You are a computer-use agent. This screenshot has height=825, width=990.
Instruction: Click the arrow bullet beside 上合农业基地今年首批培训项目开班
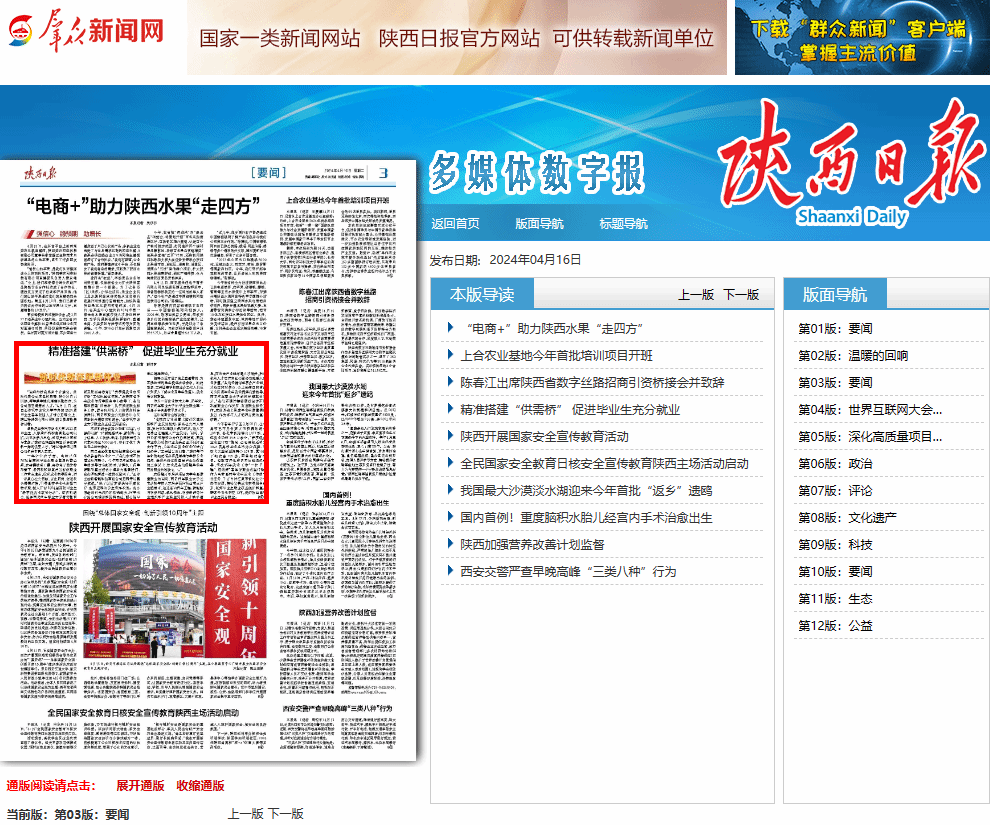pos(450,354)
